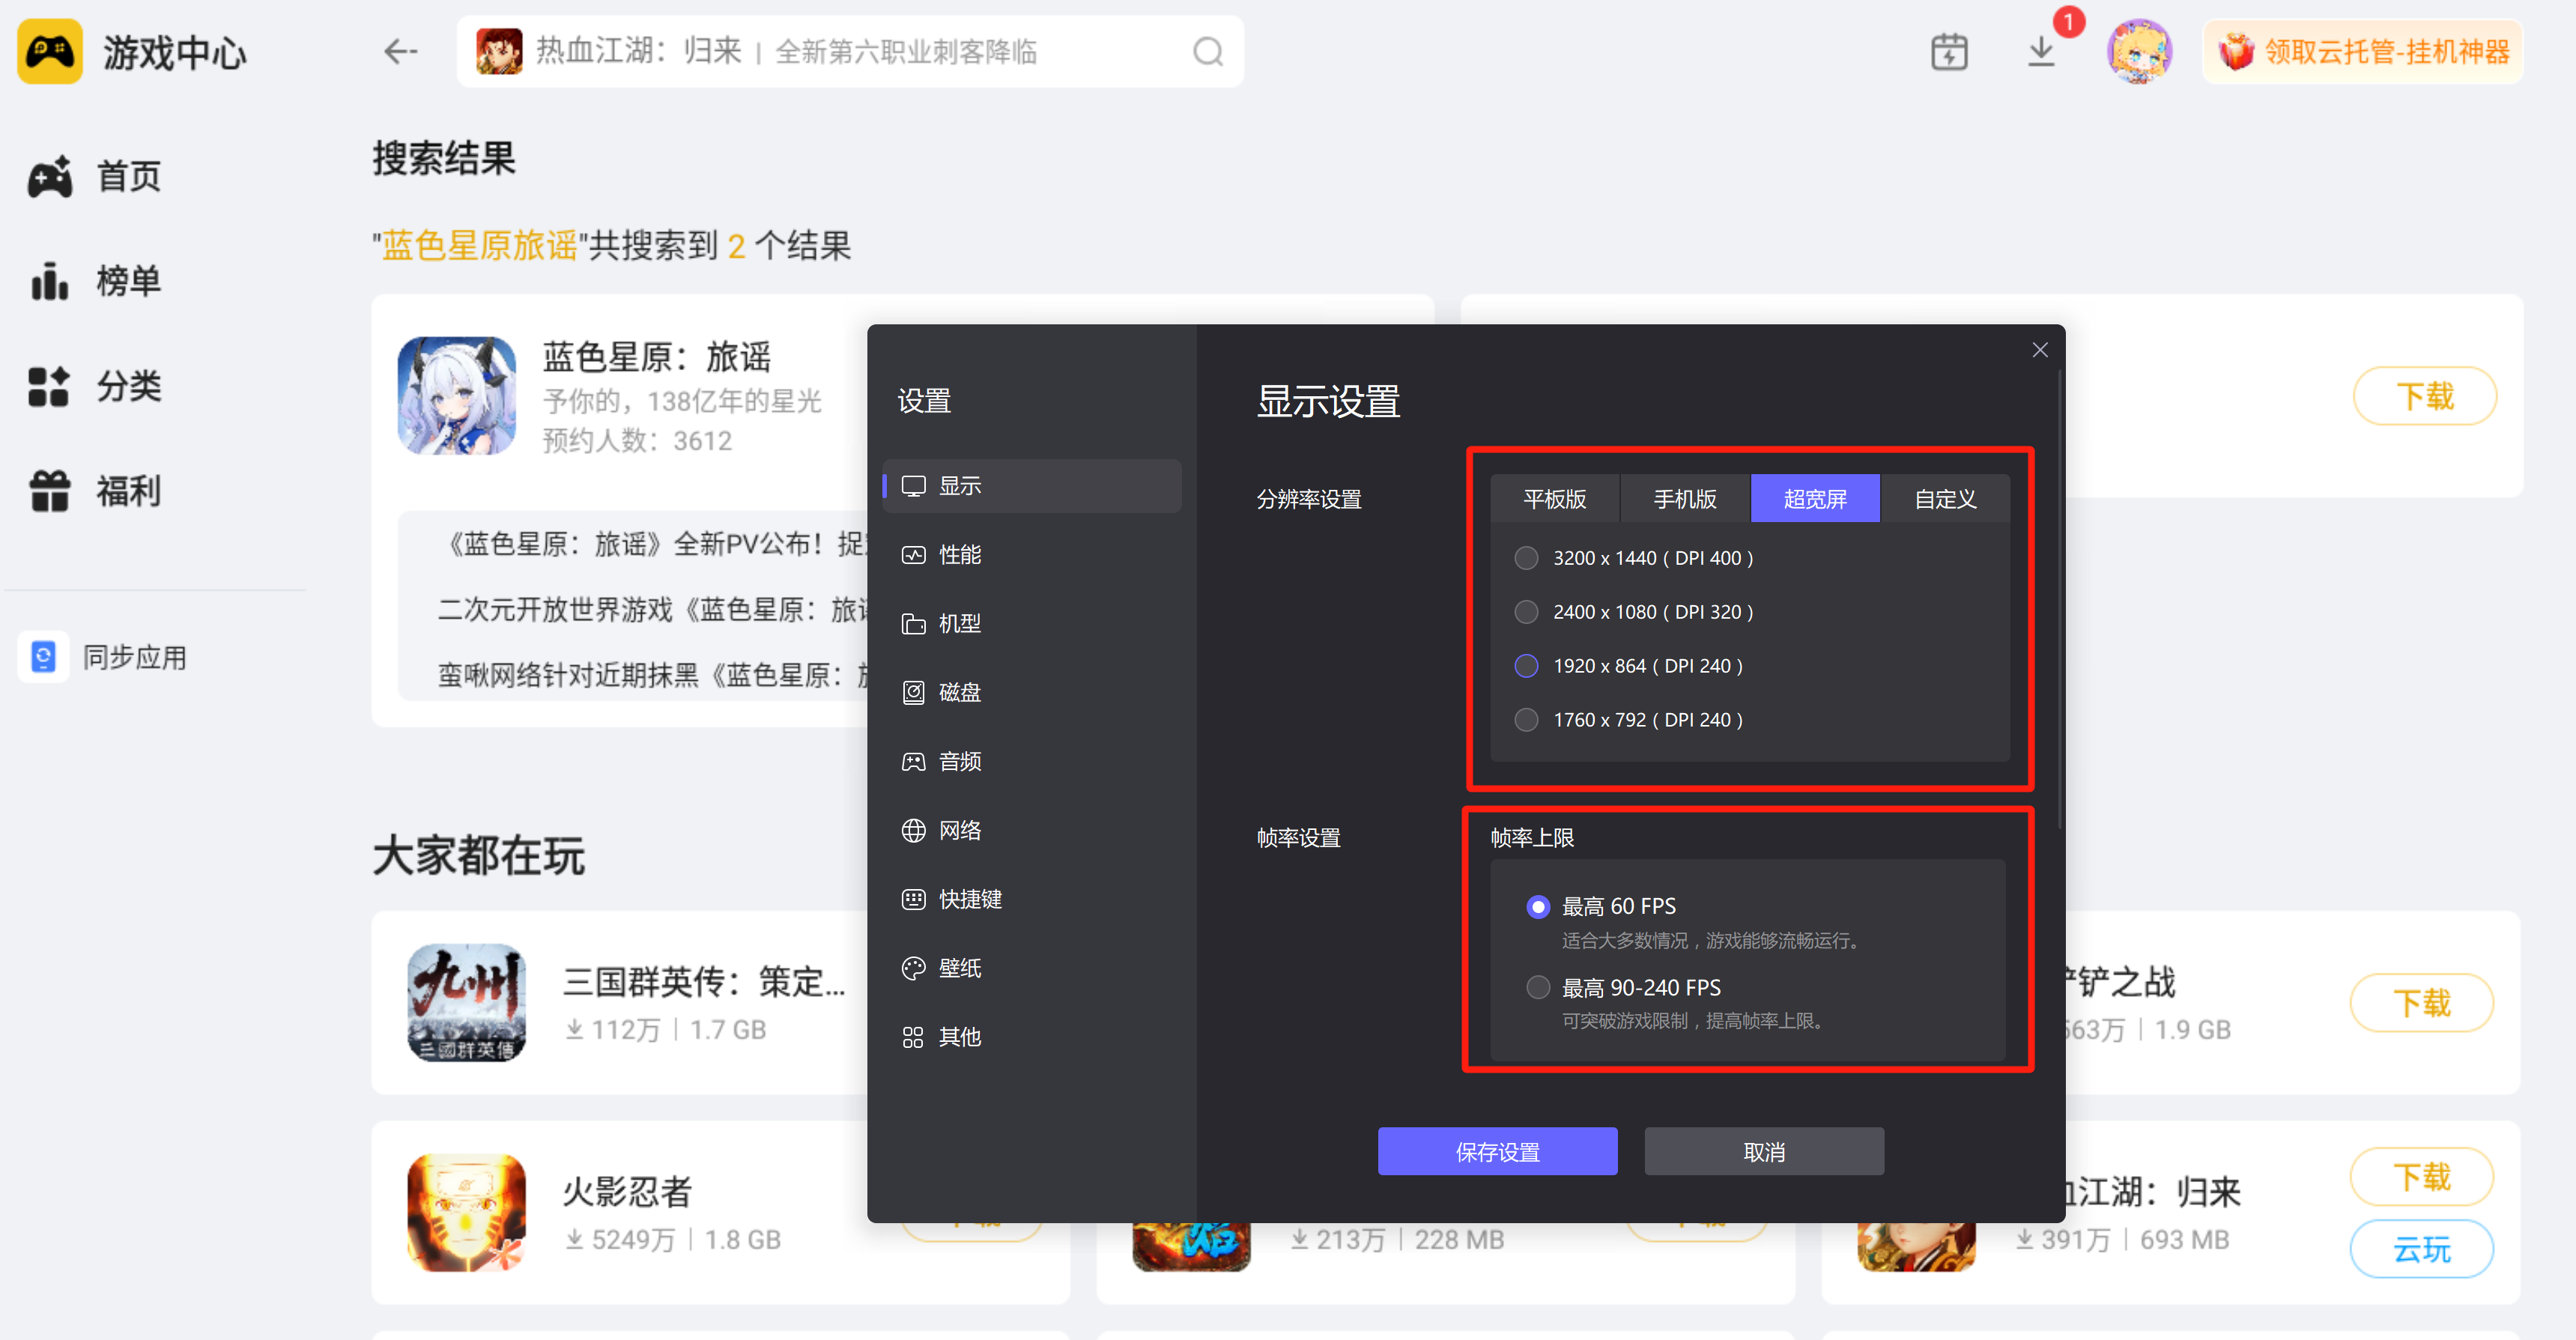The image size is (2576, 1340).
Task: Open the calendar check-in icon
Action: pyautogui.click(x=1948, y=51)
